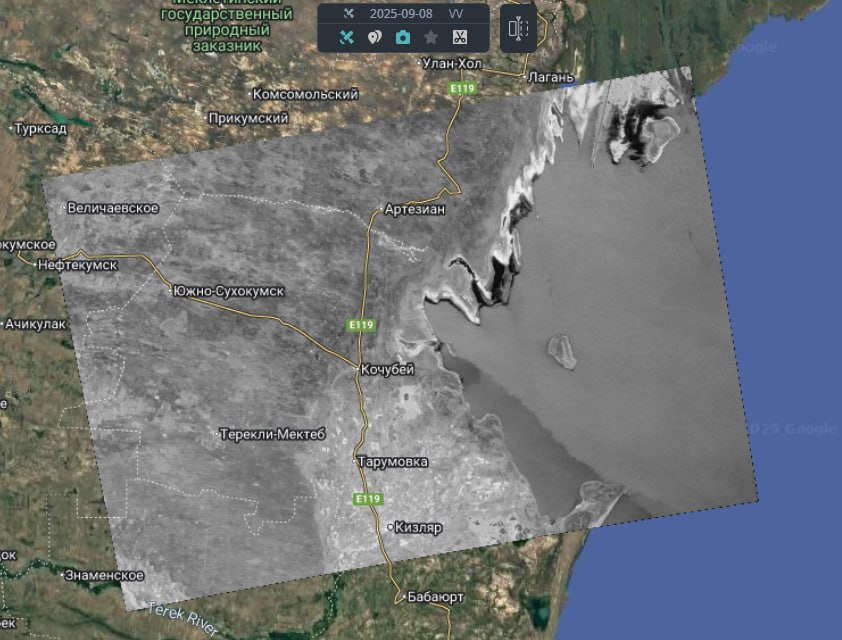Click the small satellite icon beside the date
Screen dimensions: 842x640
(348, 14)
